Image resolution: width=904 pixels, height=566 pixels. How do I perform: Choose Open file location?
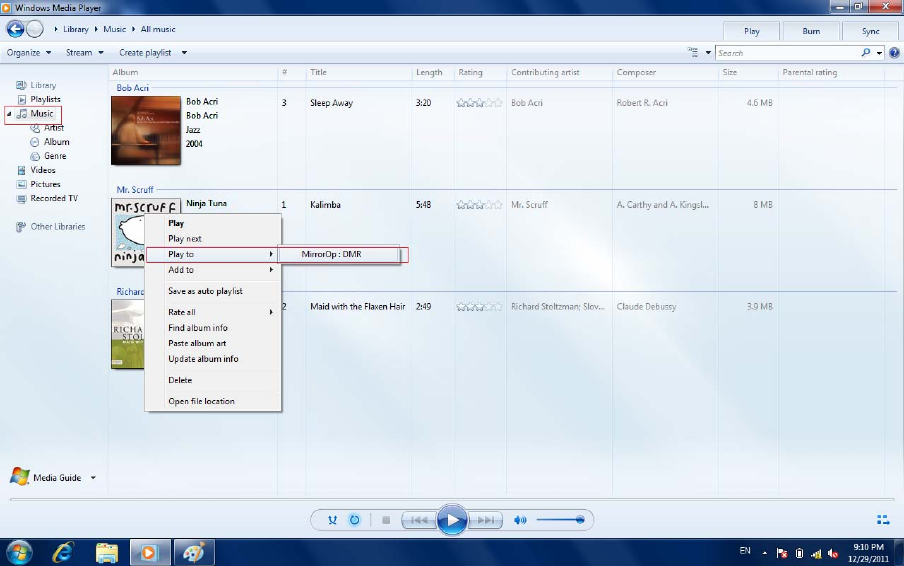point(213,401)
